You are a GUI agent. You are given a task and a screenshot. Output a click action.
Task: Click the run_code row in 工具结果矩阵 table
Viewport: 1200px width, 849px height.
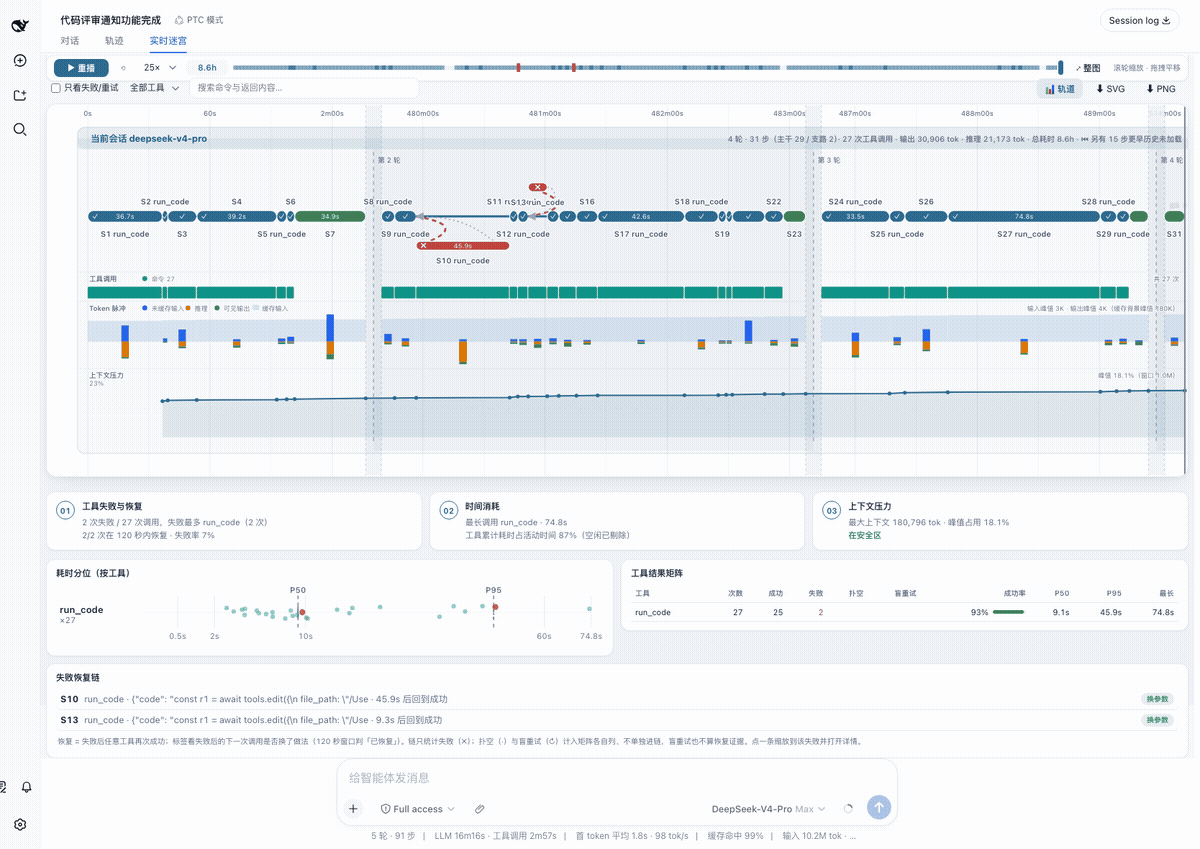[x=905, y=612]
